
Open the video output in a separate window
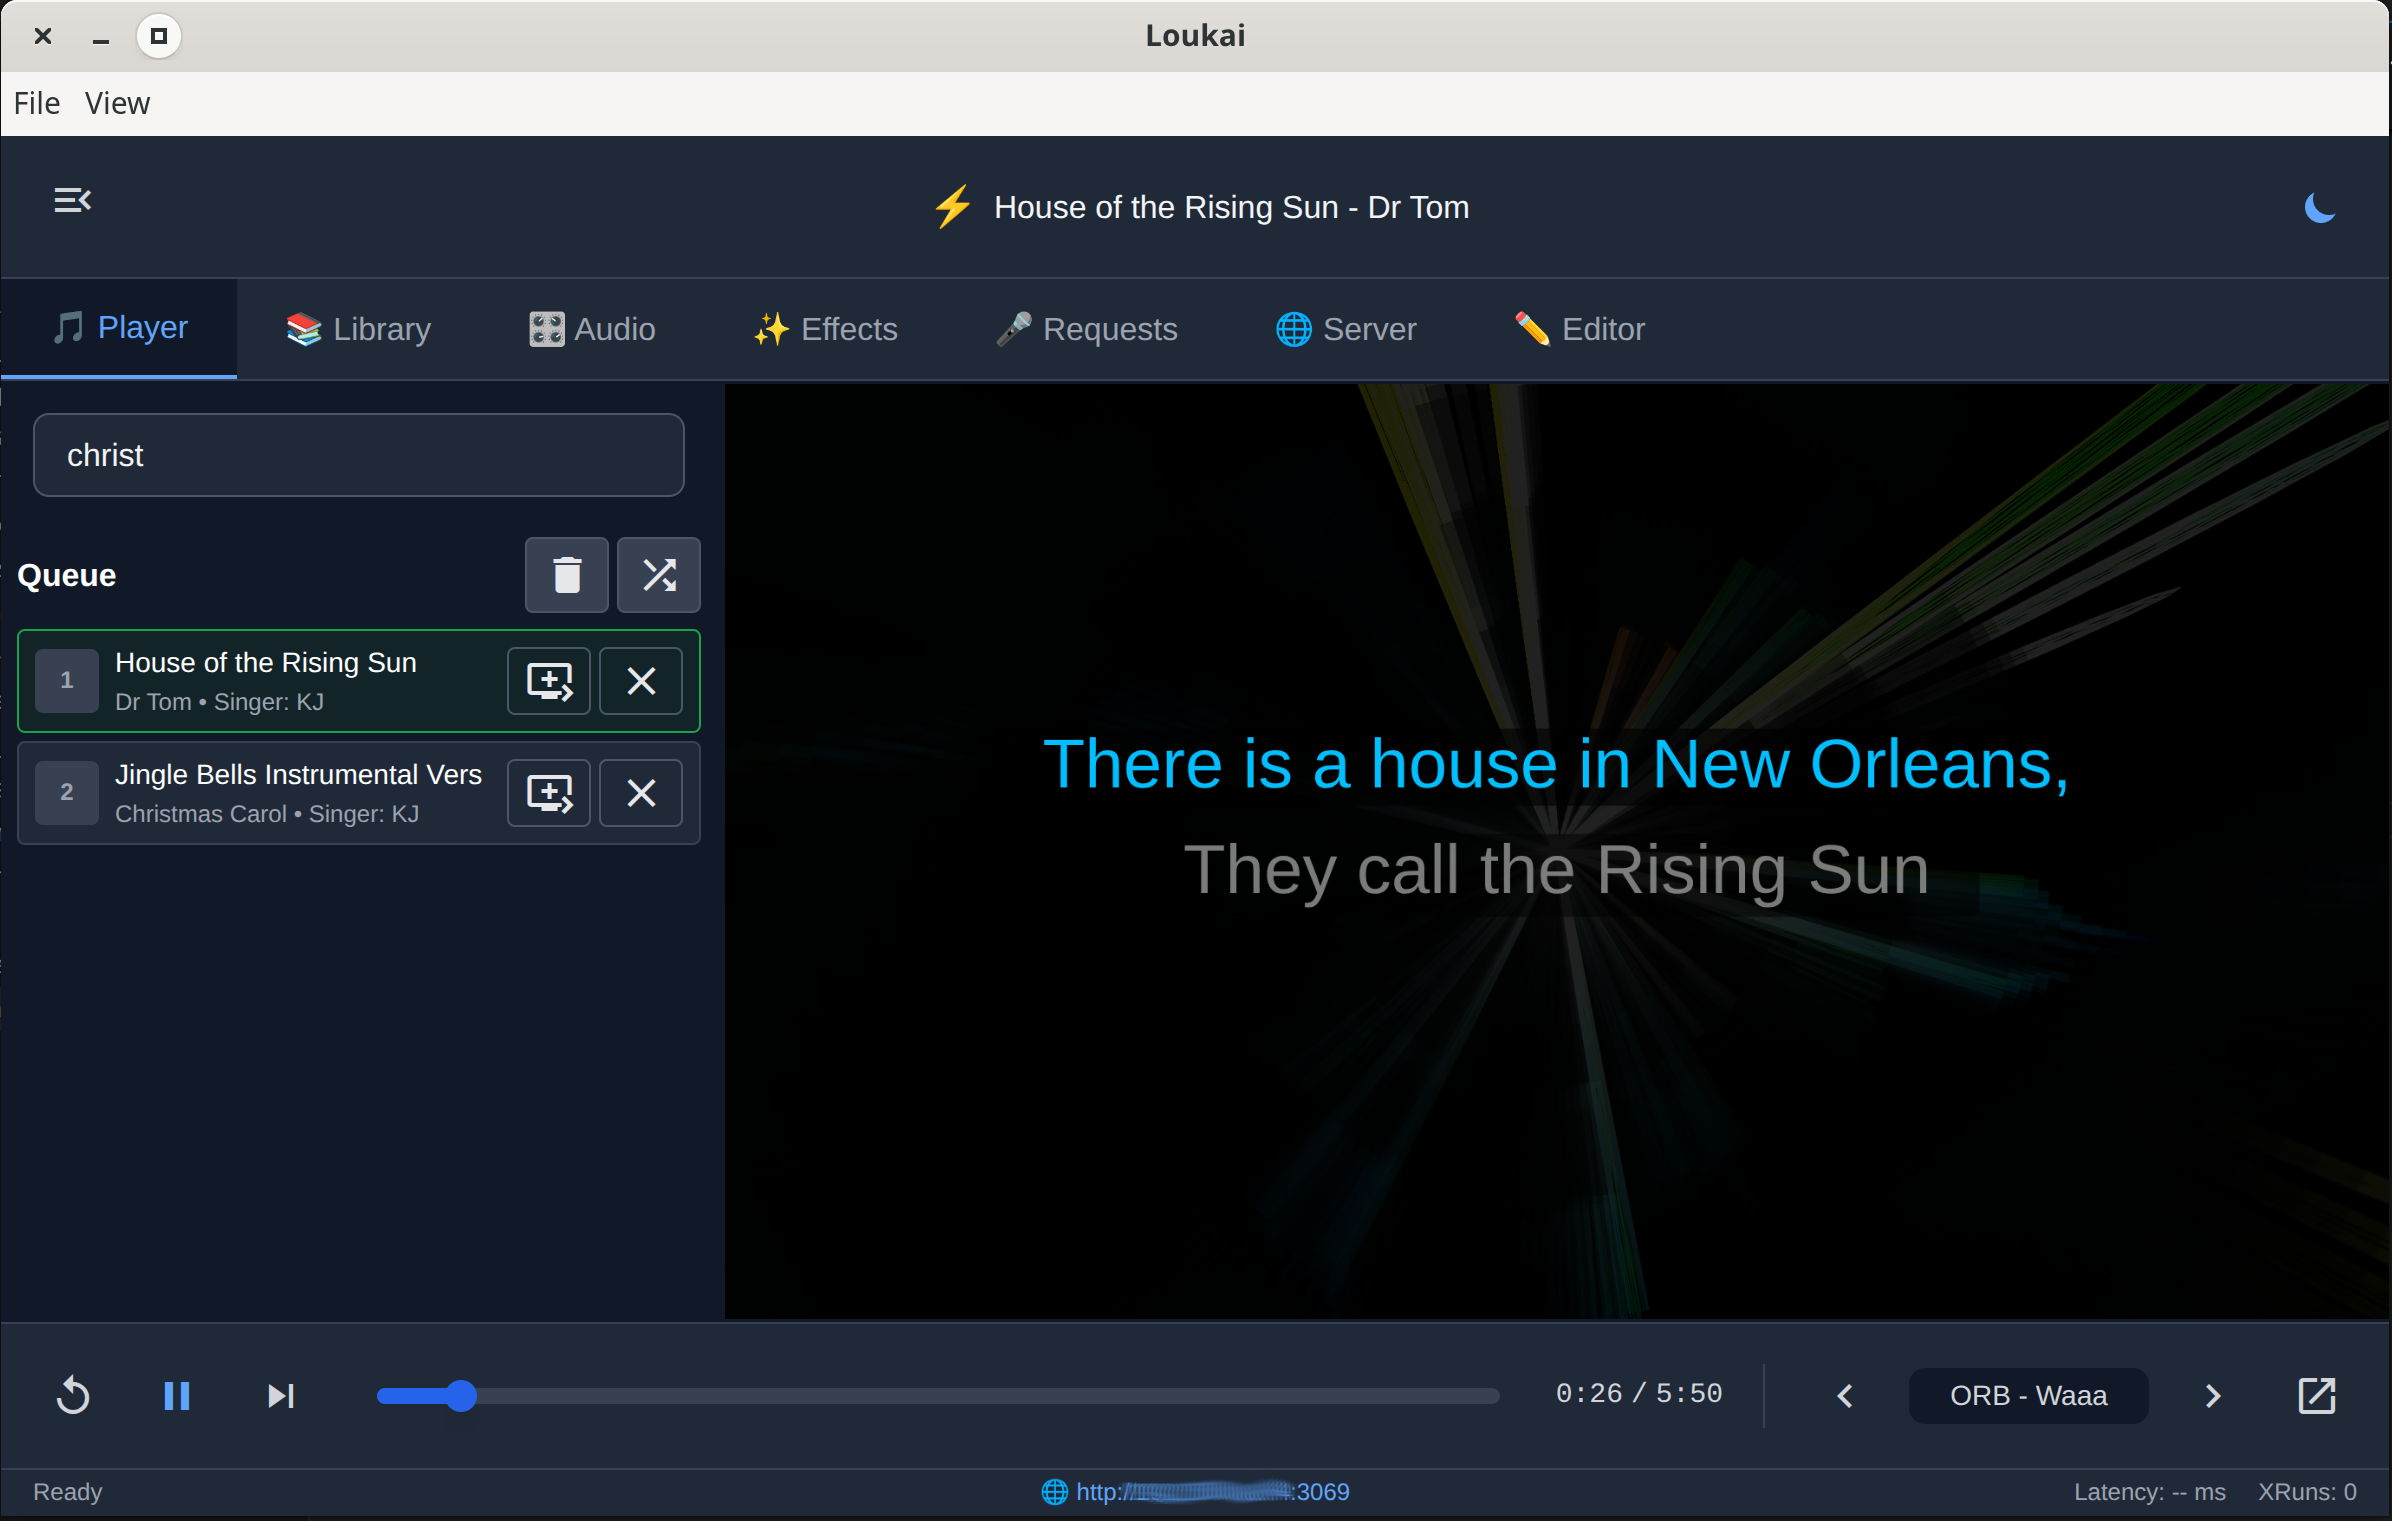pos(2317,1396)
